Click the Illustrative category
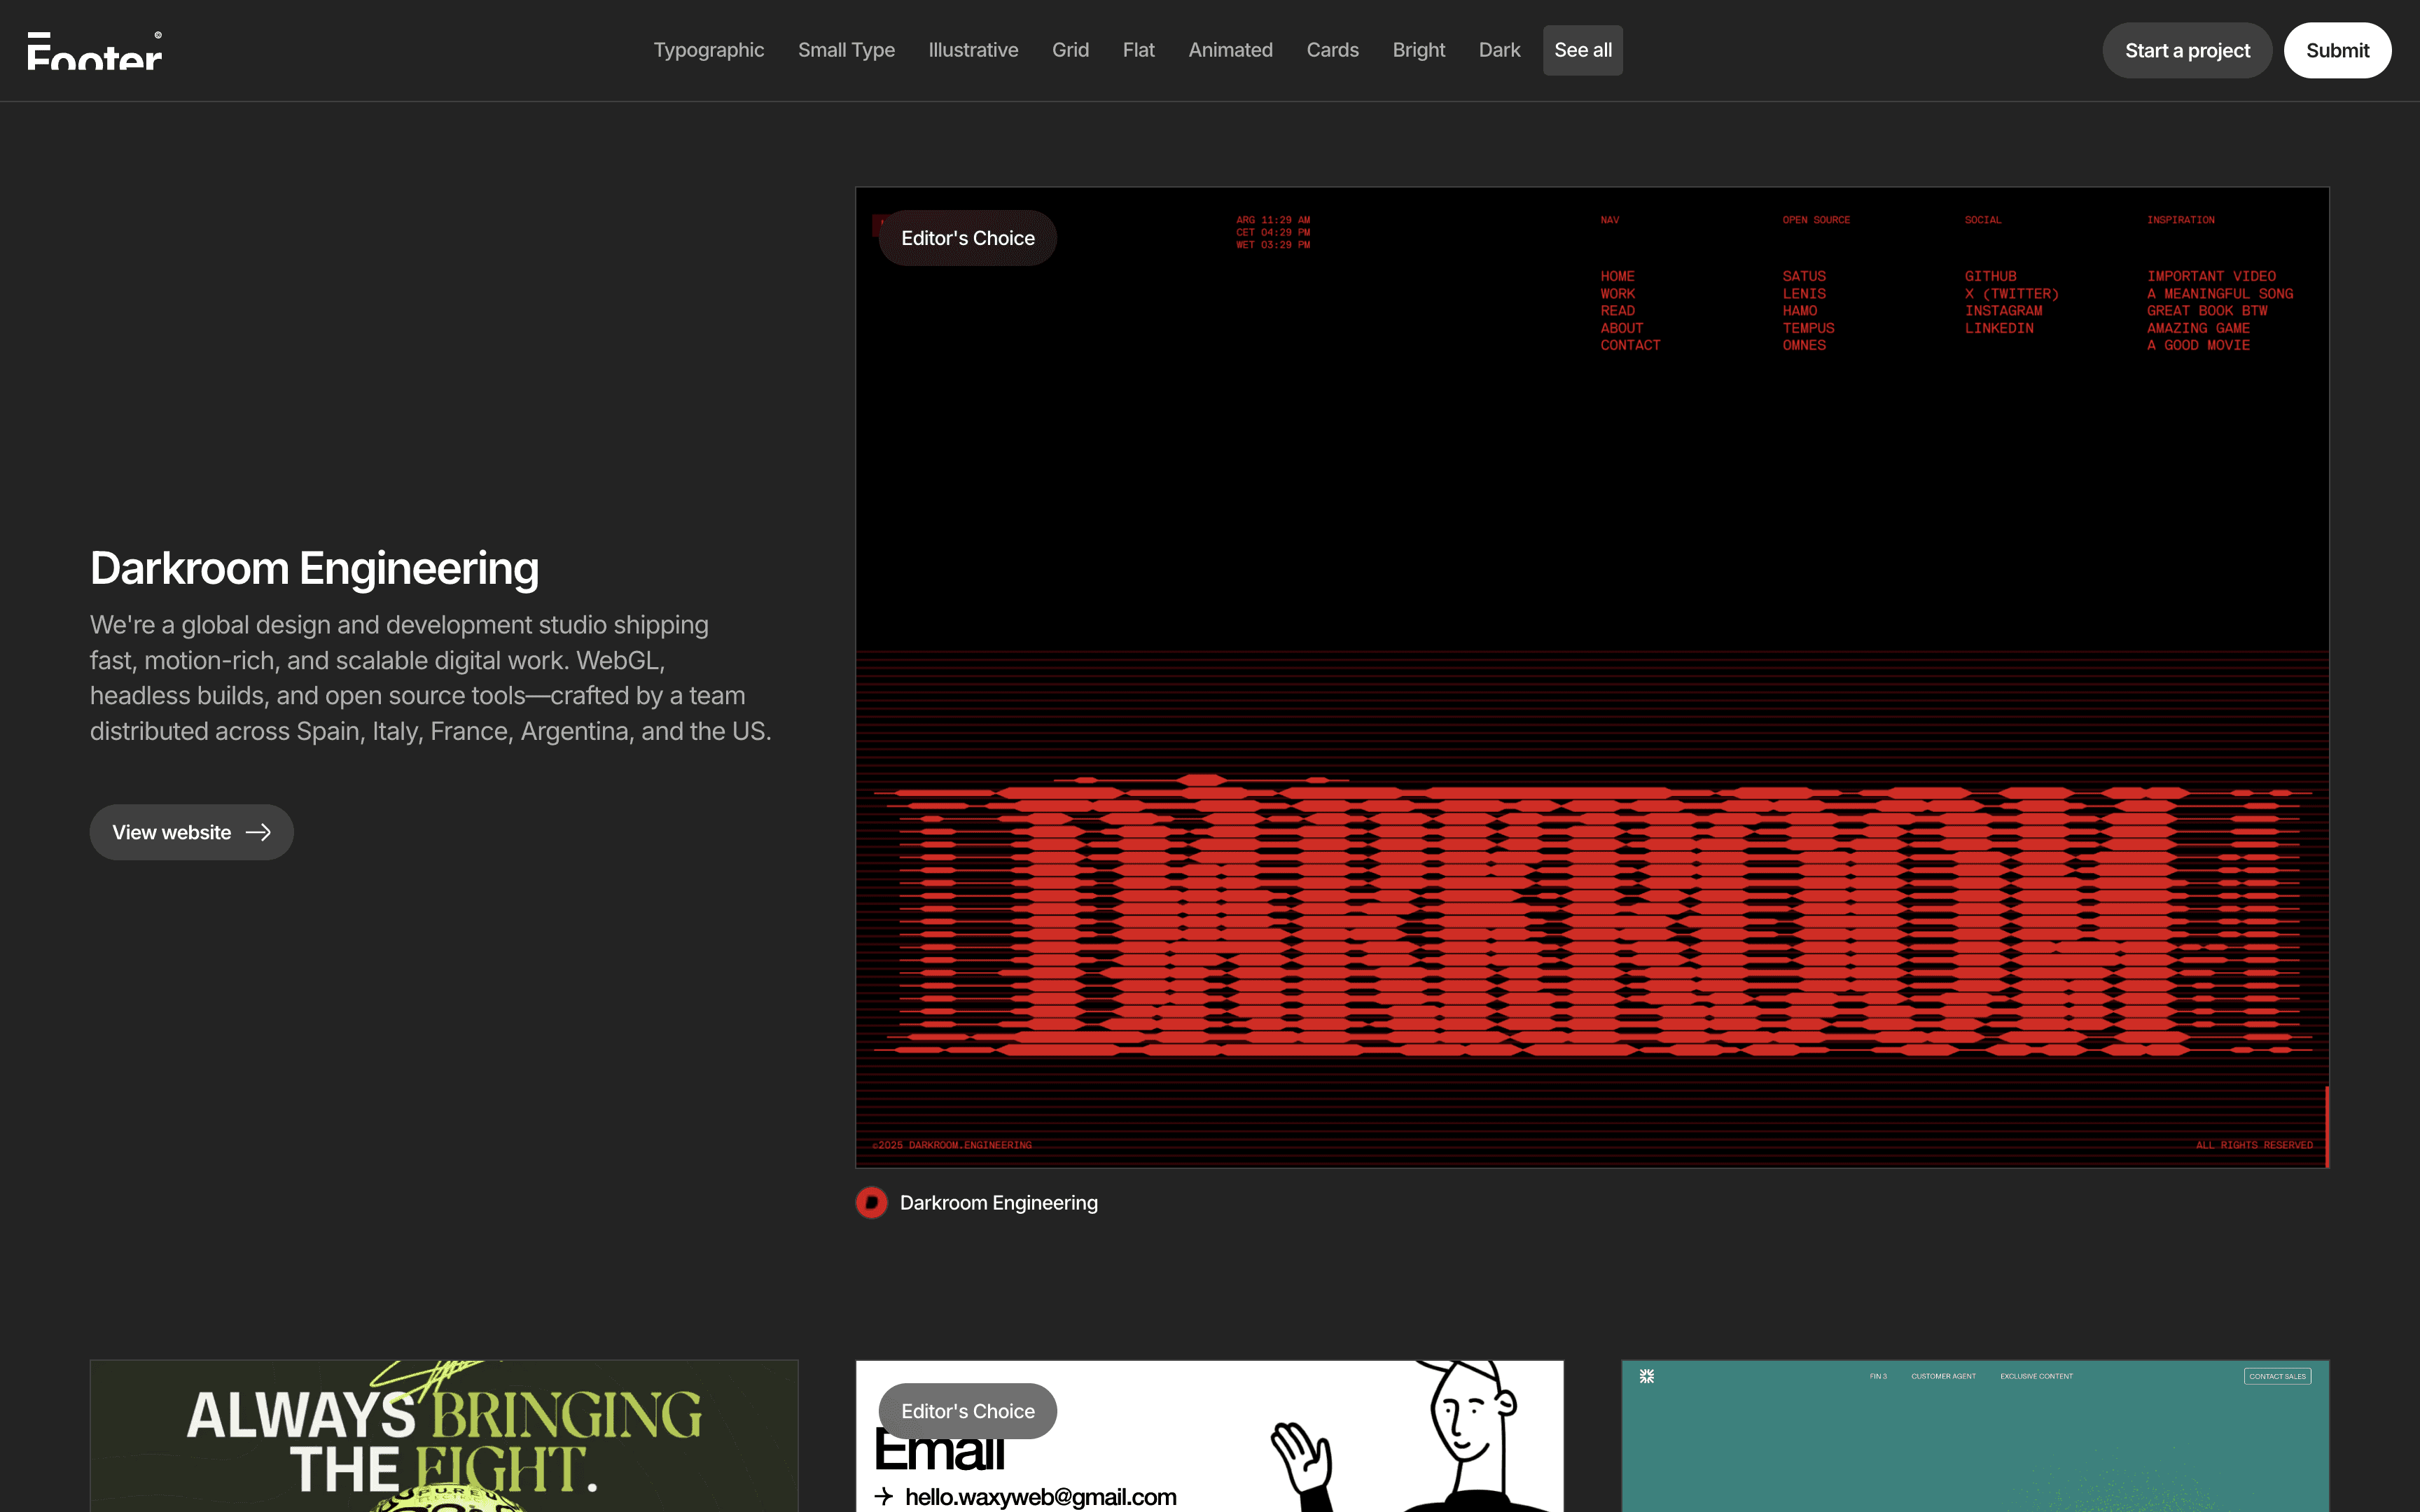 pyautogui.click(x=973, y=50)
